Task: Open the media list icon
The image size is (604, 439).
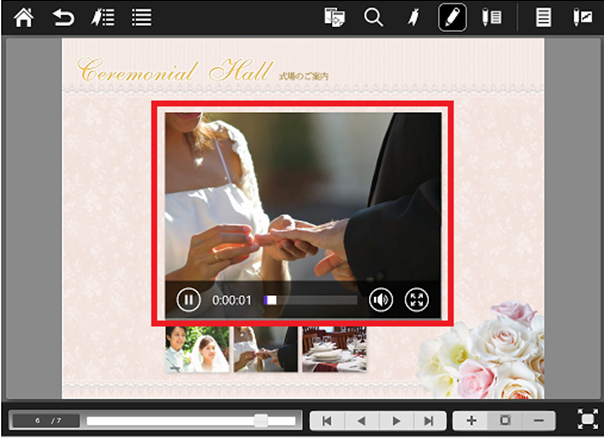Action: coord(335,17)
